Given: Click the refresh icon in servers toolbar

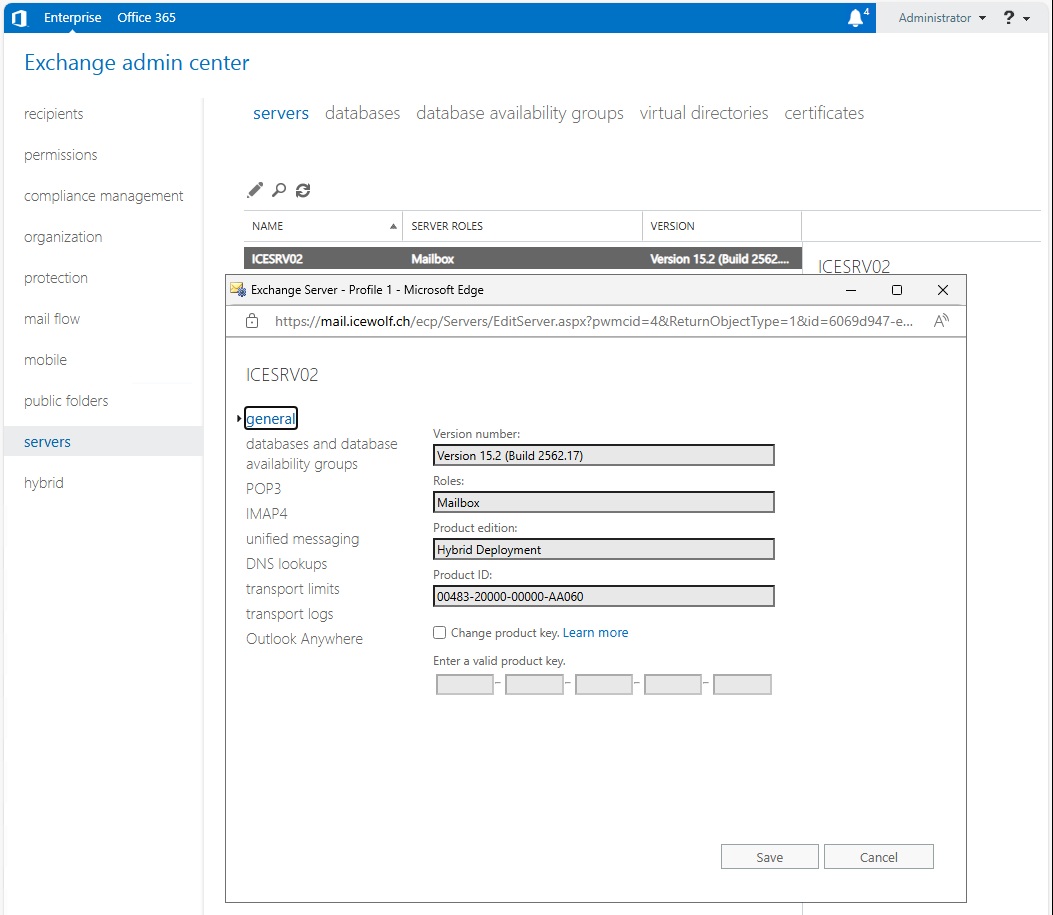Looking at the screenshot, I should 303,191.
